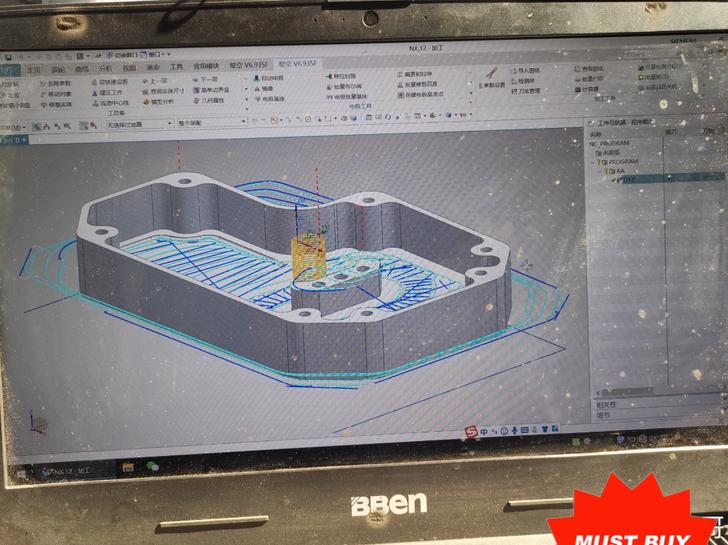728x545 pixels.
Task: Open WeChat from the Windows taskbar
Action: point(154,467)
